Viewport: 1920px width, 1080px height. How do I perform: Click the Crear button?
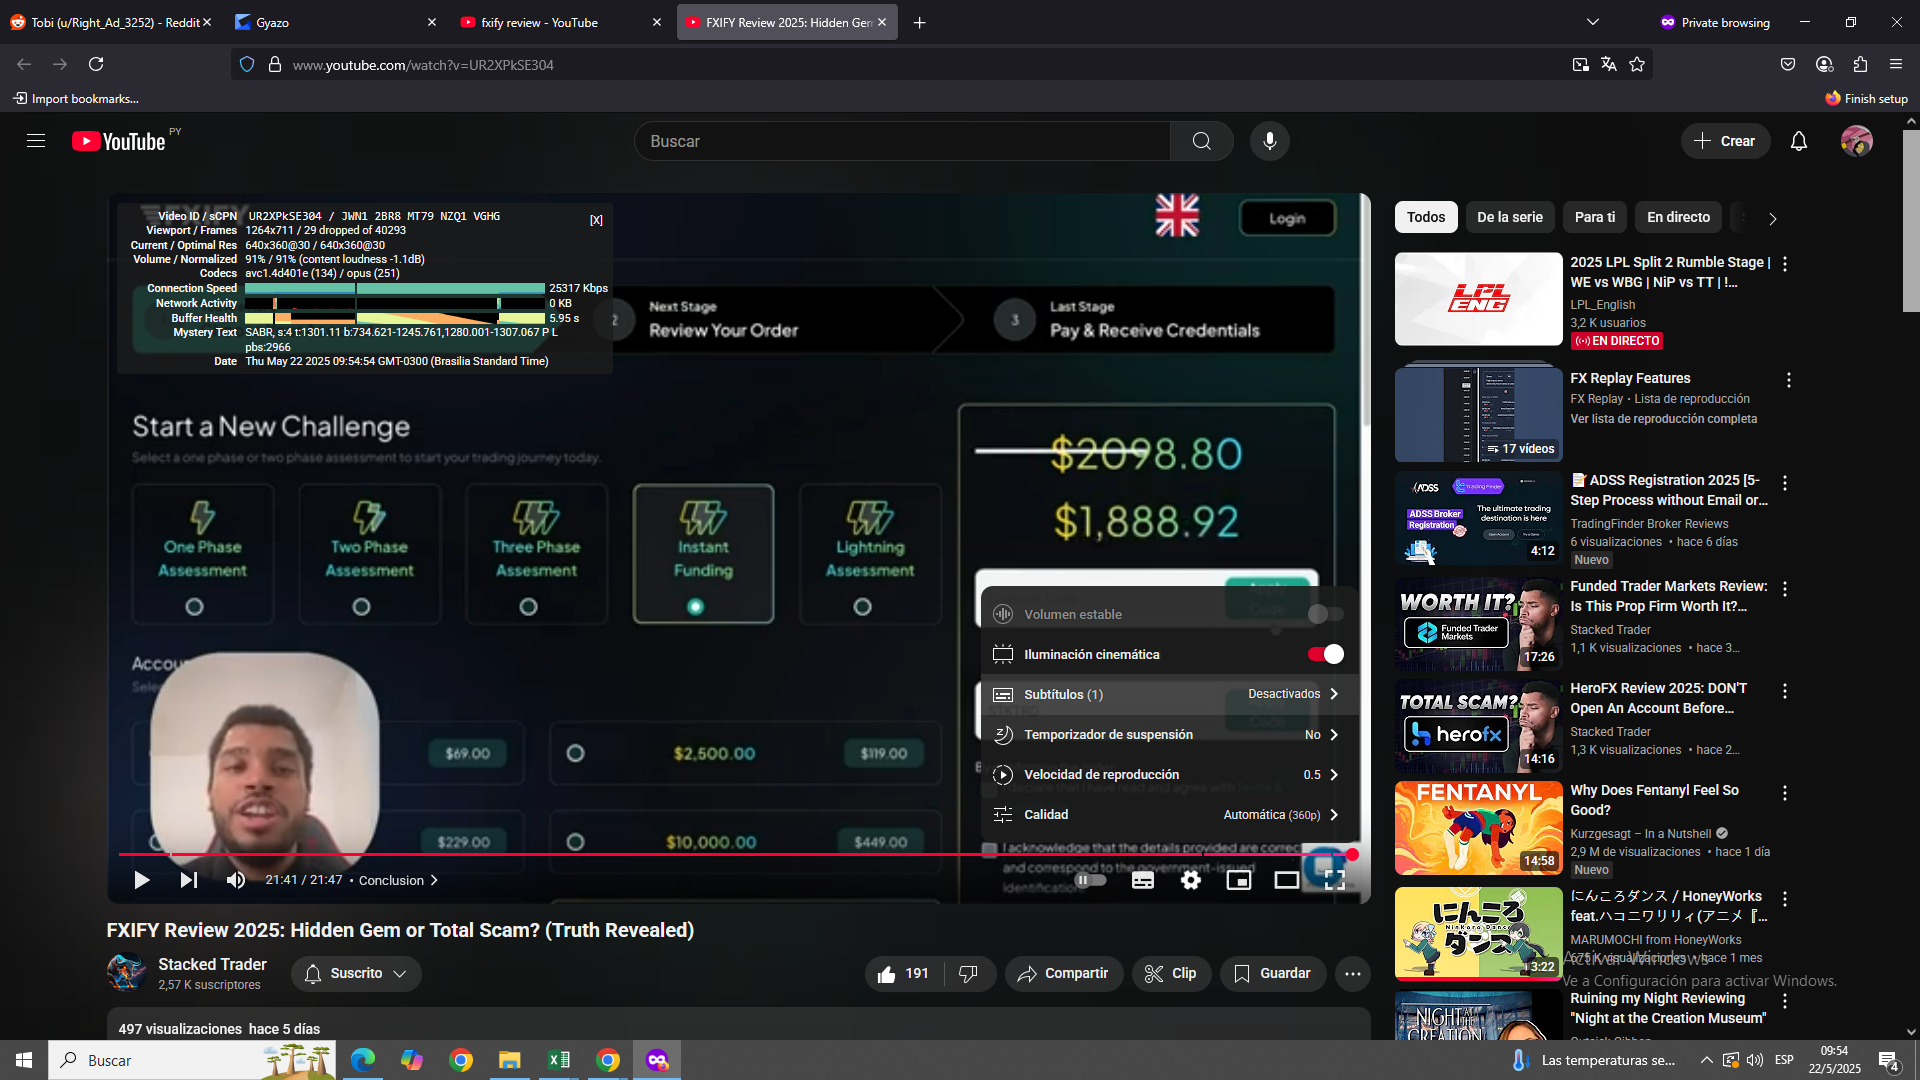(x=1725, y=141)
